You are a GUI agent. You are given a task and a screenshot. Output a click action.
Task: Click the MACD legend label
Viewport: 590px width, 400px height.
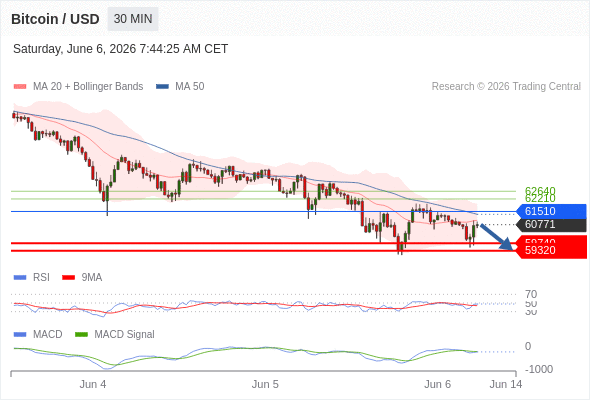48,335
